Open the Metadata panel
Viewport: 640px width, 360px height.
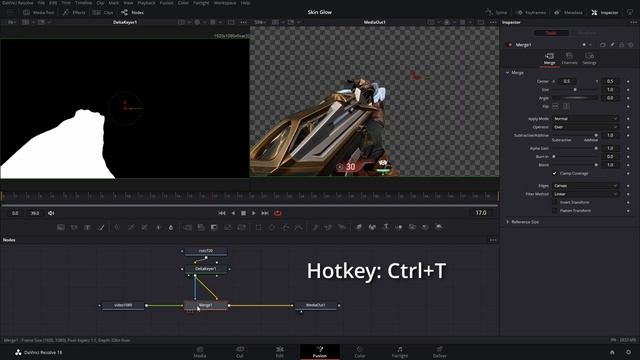coord(568,13)
